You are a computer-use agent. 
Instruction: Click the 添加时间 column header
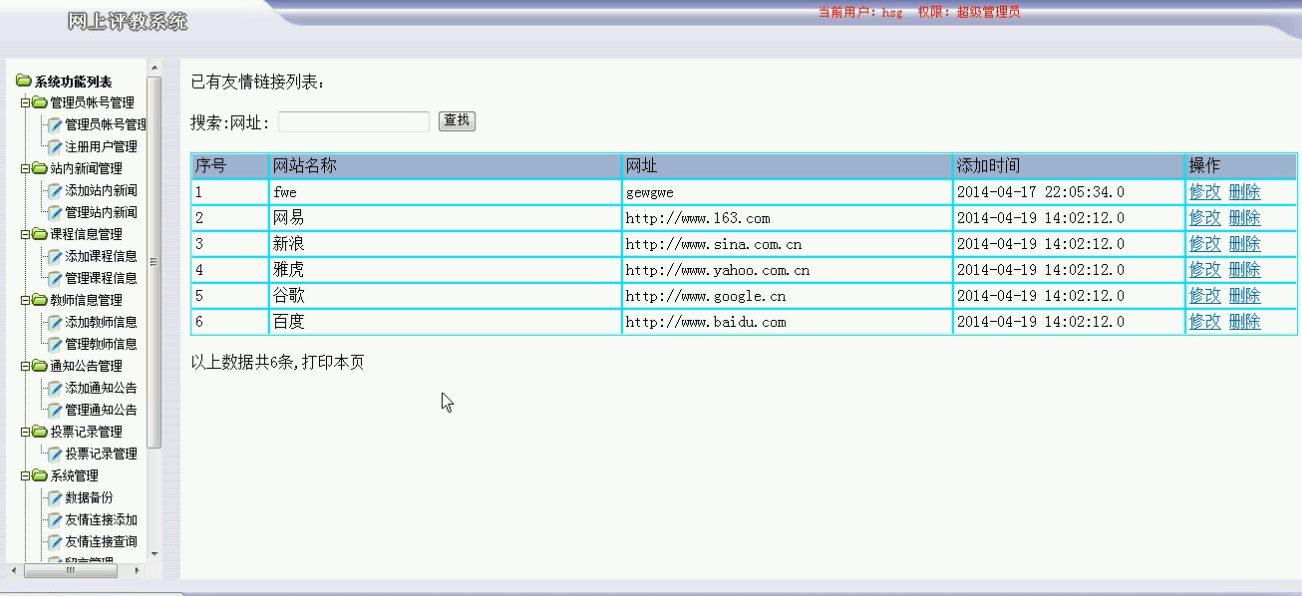pos(1068,166)
